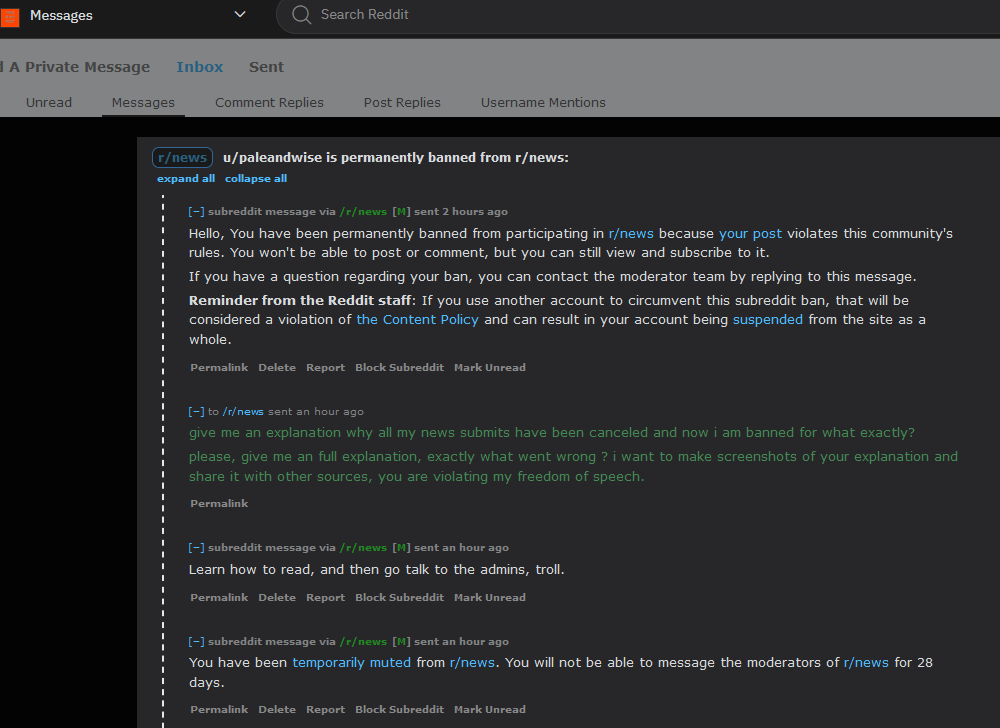The image size is (1000, 728).
Task: Click the orange Reddit logo icon
Action: pos(10,17)
